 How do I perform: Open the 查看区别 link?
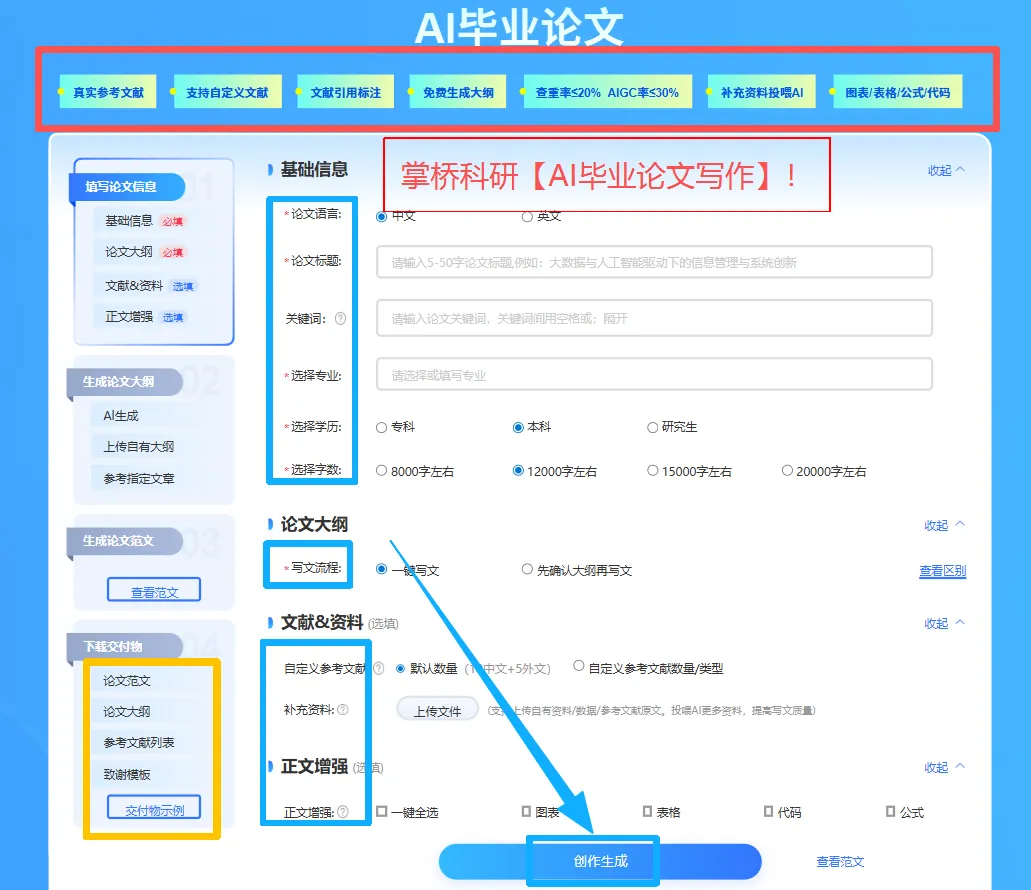tap(942, 571)
